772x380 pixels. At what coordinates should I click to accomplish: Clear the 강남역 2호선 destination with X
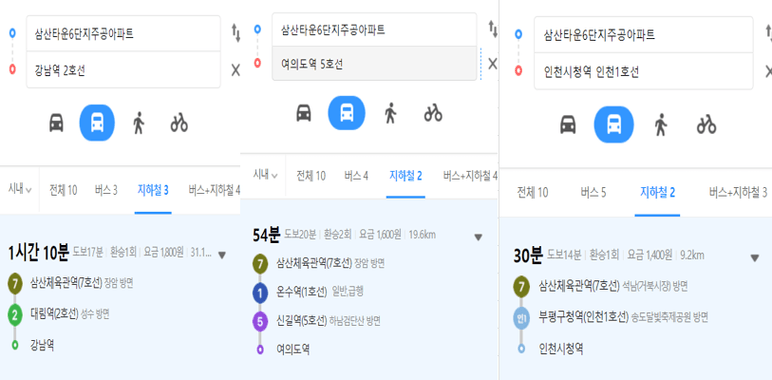point(235,70)
